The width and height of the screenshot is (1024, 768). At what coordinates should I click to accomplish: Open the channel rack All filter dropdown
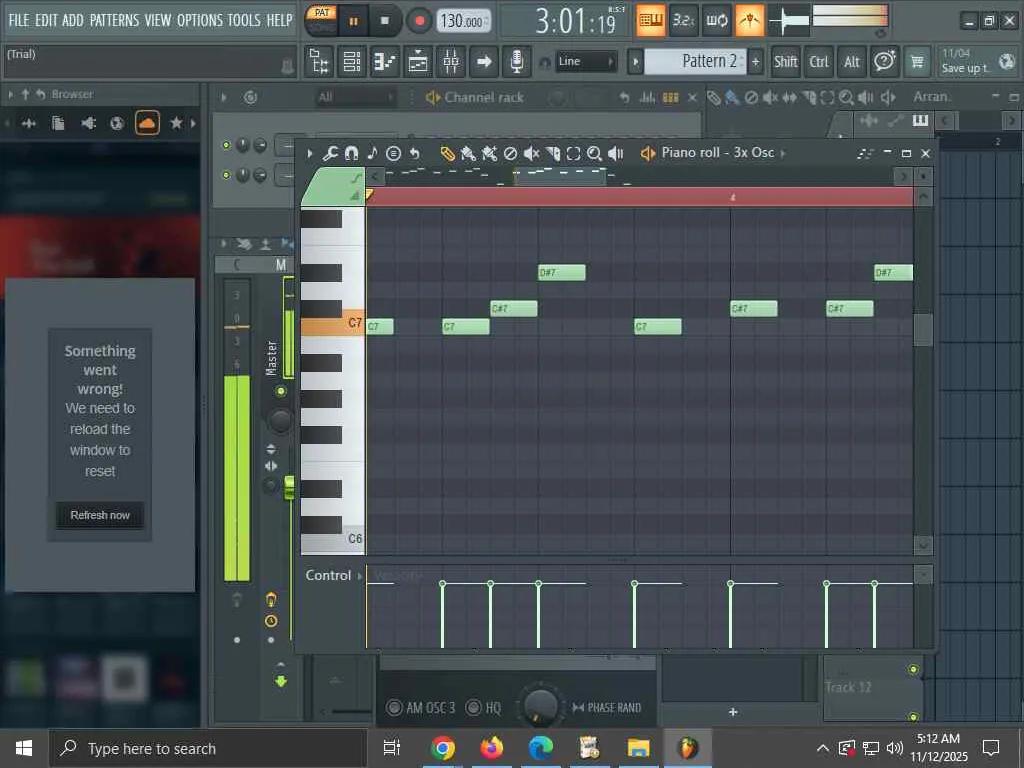[x=355, y=98]
